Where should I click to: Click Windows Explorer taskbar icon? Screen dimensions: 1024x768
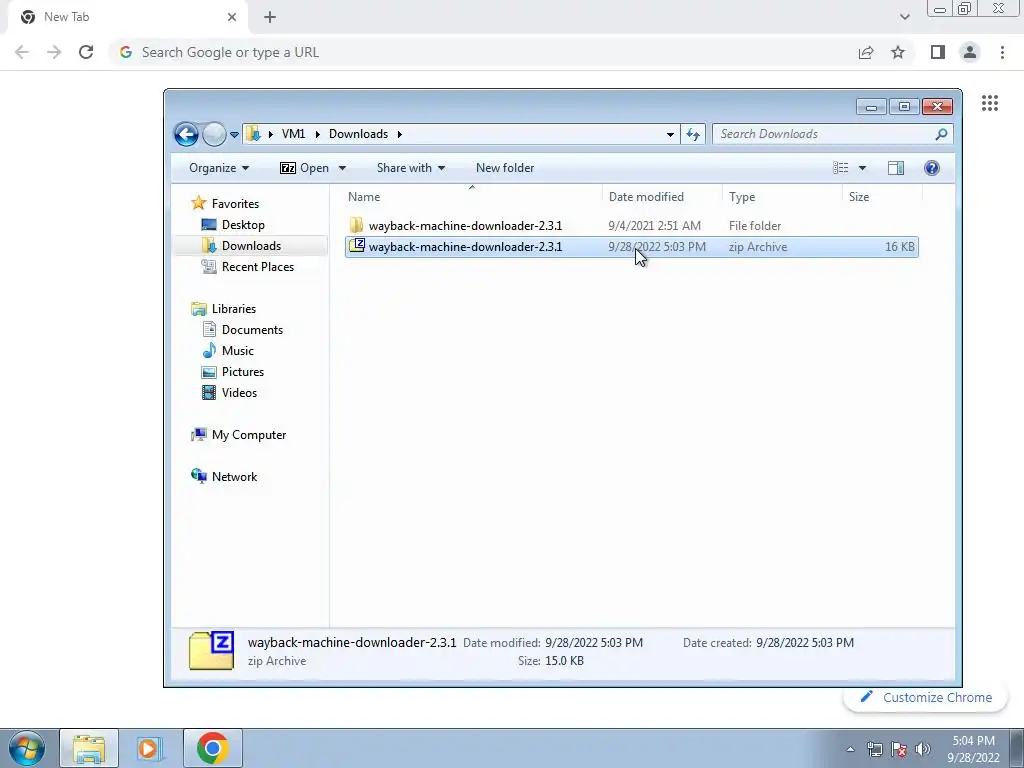[x=89, y=748]
